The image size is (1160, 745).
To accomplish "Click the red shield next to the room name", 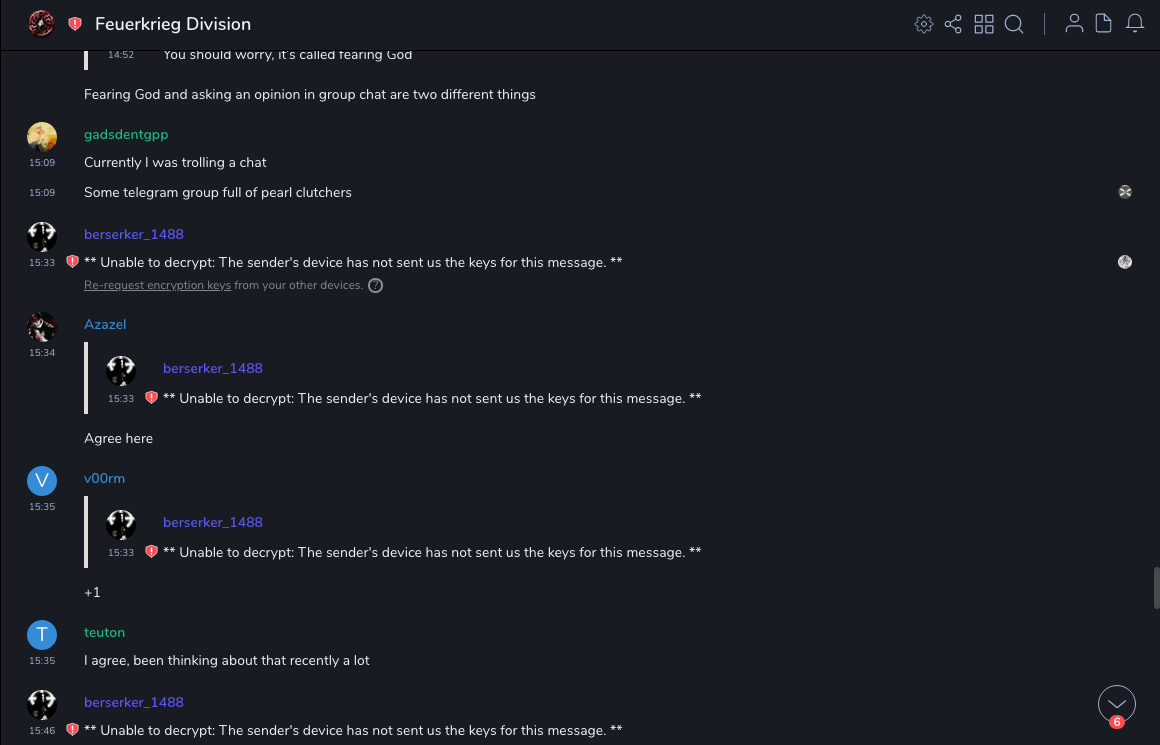I will (75, 24).
